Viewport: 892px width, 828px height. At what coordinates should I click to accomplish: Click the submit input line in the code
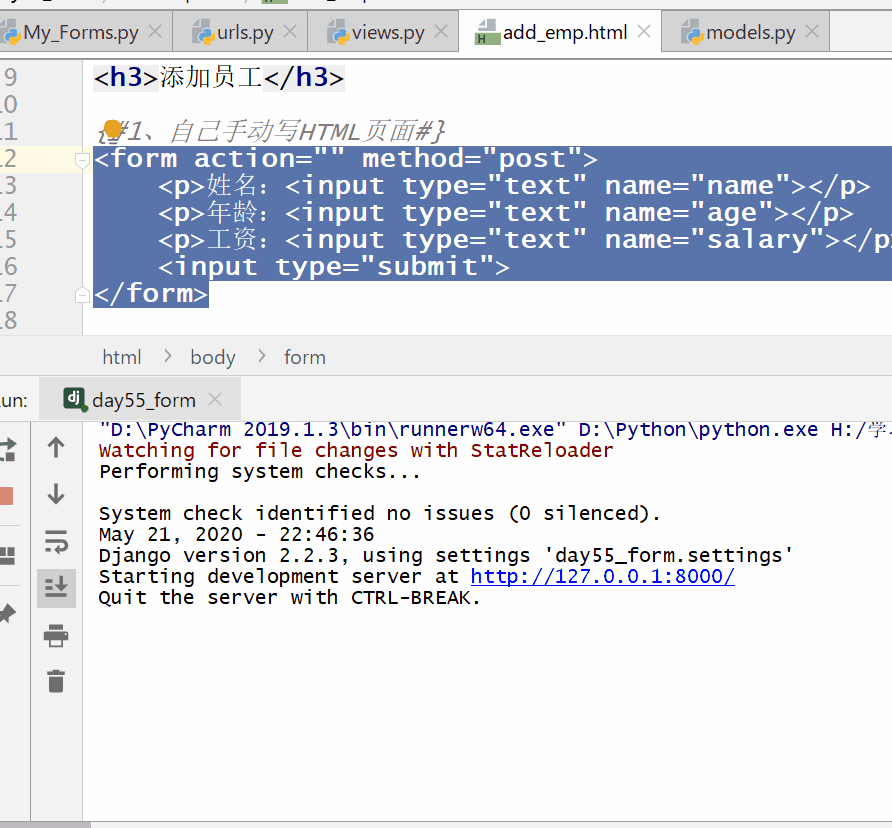click(334, 267)
